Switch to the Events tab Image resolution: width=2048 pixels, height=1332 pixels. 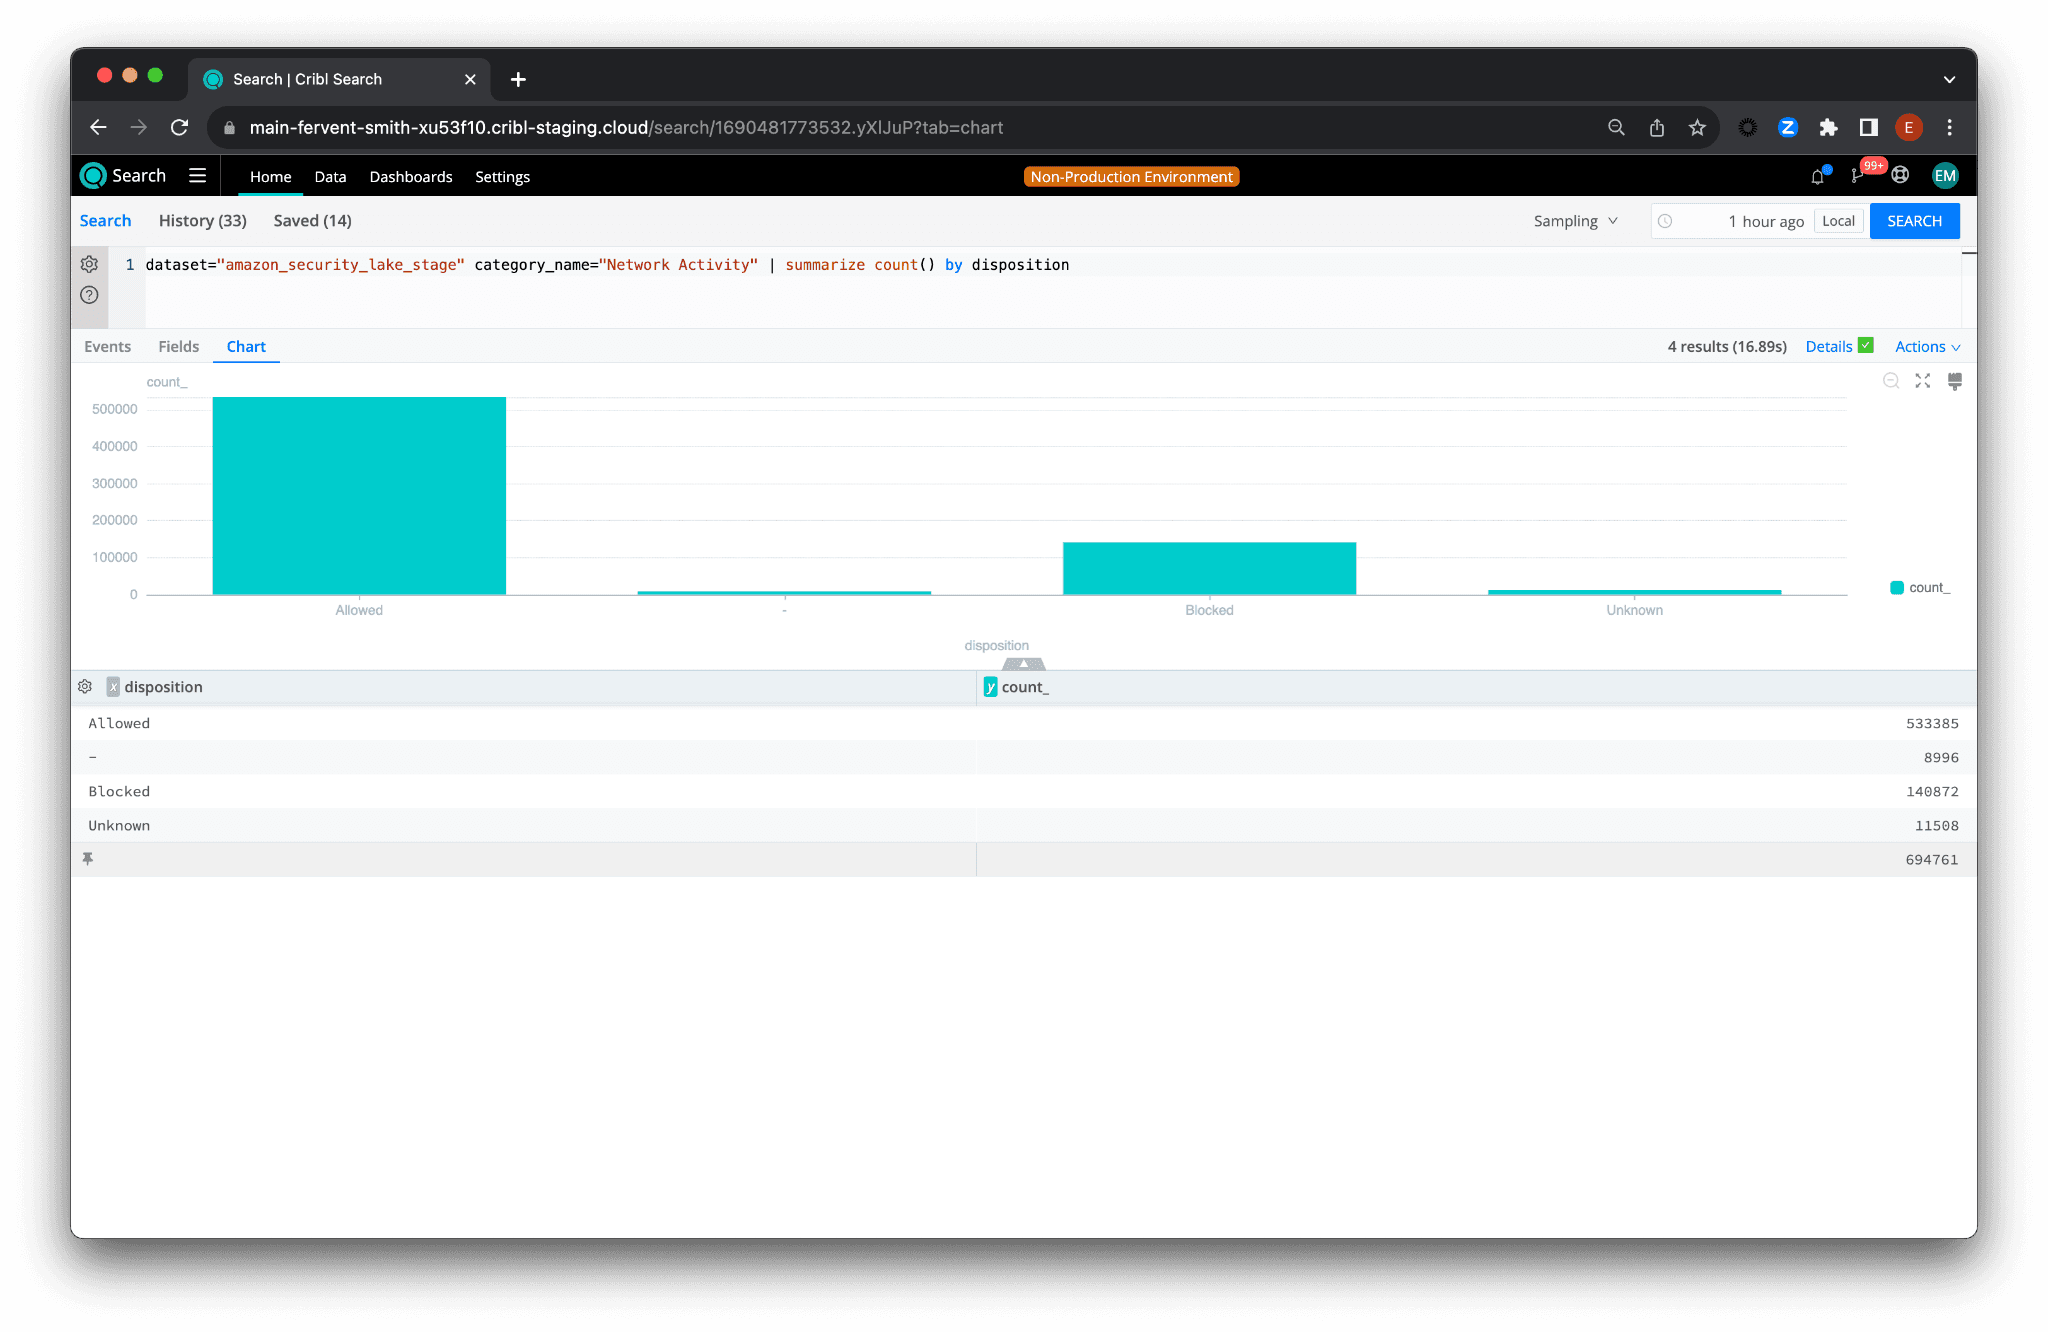(107, 347)
